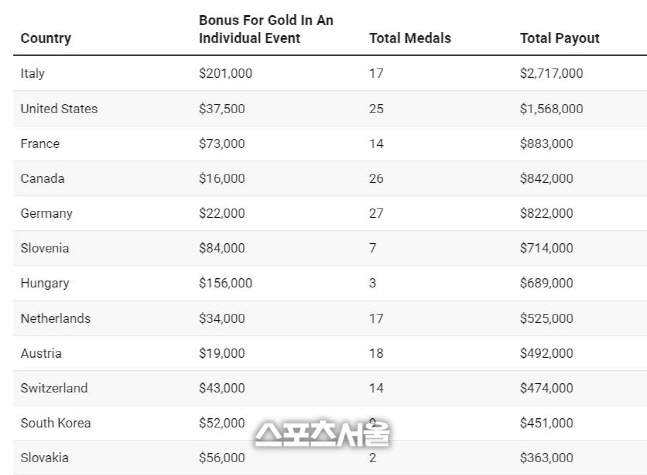Image resolution: width=647 pixels, height=475 pixels.
Task: Click Canada's total medals value 26
Action: [377, 178]
